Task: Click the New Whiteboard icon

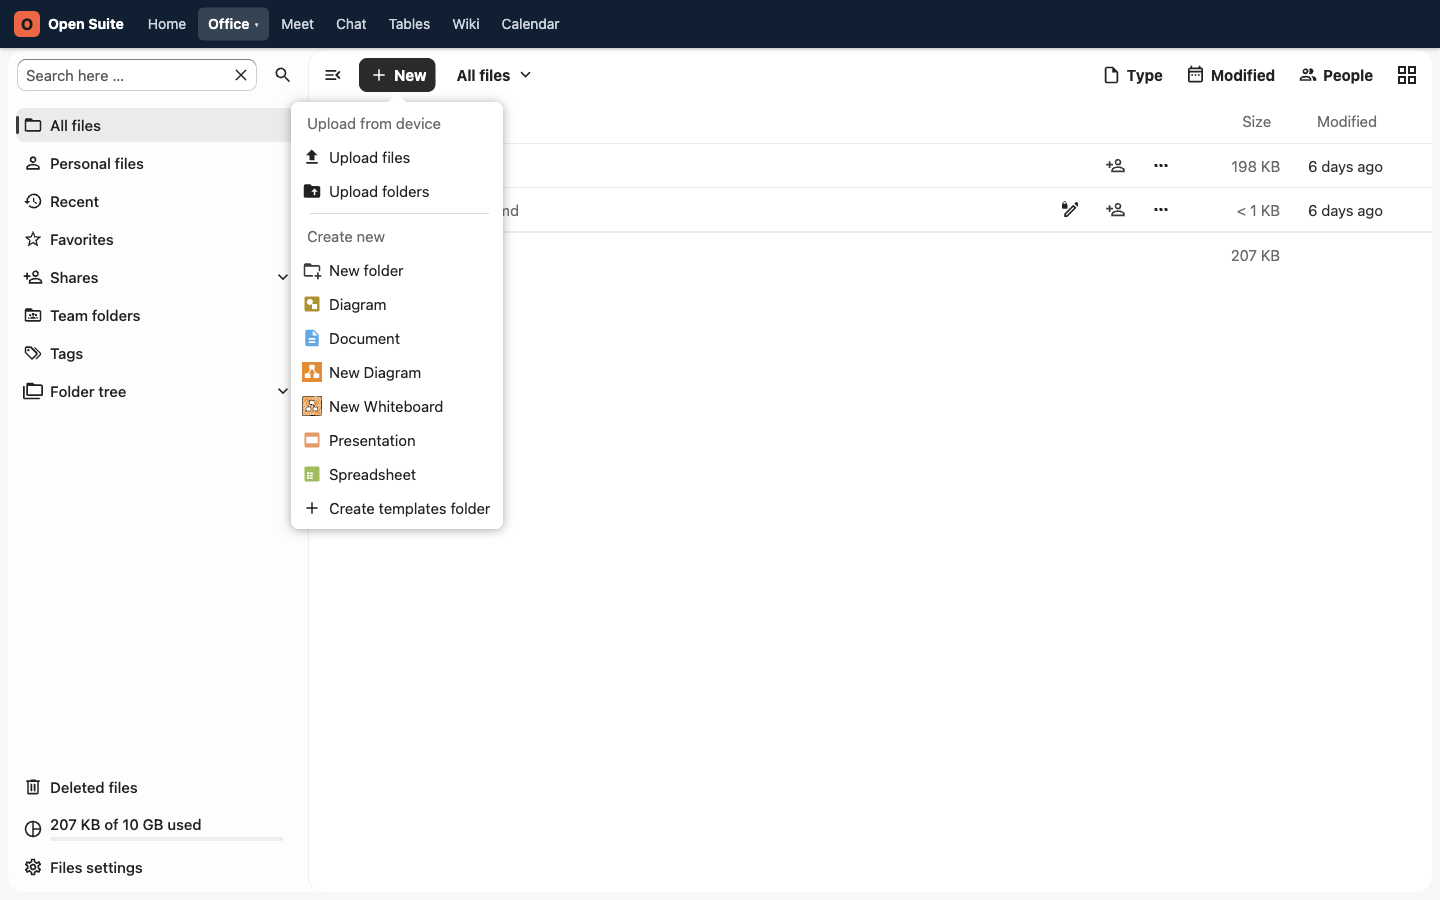Action: tap(312, 407)
